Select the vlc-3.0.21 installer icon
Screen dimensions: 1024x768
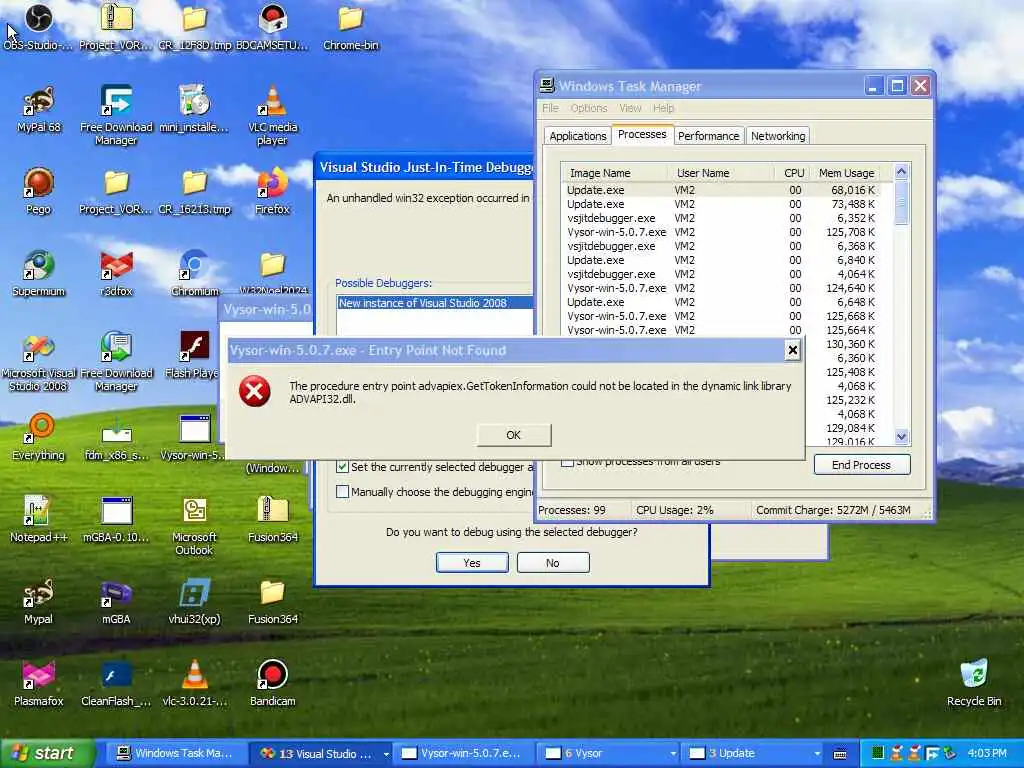coord(194,684)
